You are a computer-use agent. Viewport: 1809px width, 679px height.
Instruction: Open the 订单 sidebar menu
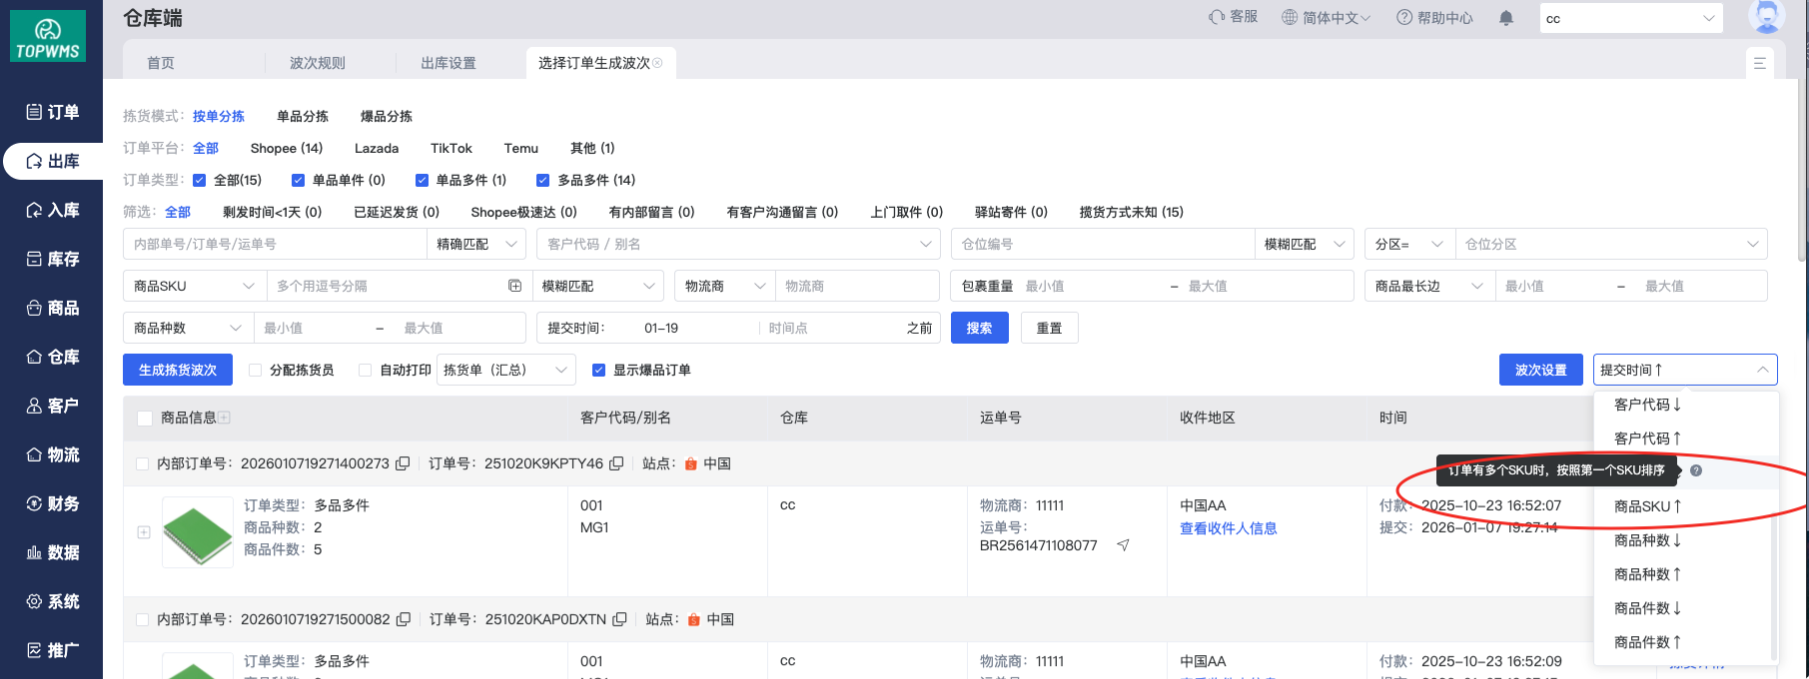click(52, 112)
